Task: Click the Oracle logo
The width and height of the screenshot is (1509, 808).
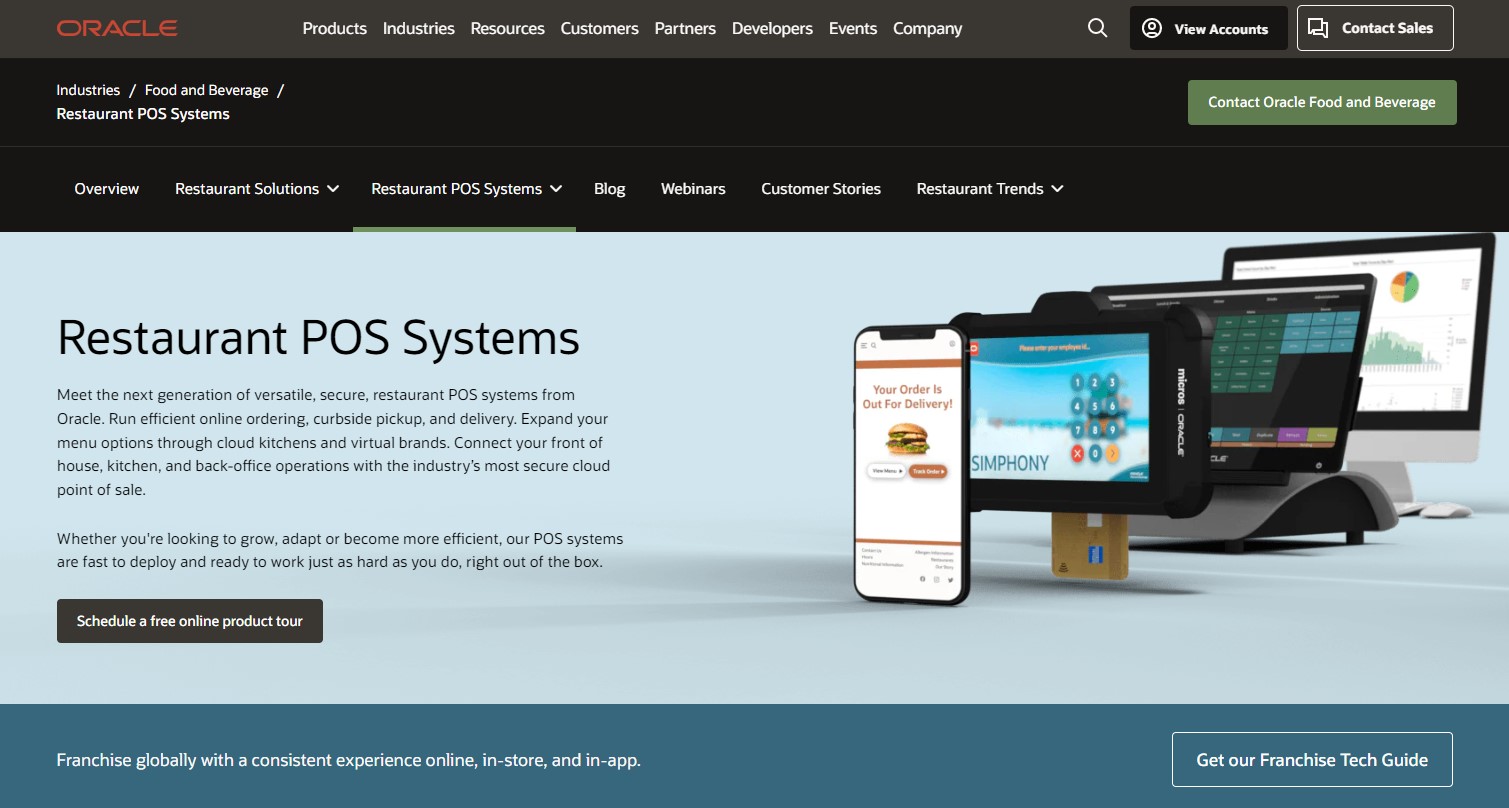Action: 117,28
